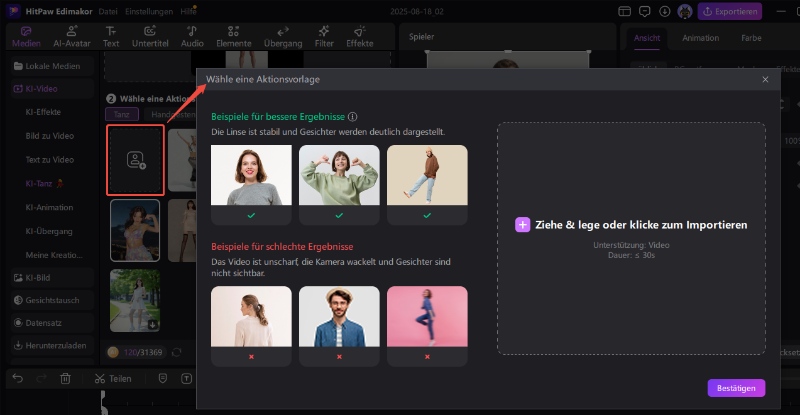Screen dimensions: 800x415
Task: Open the Elemente panel
Action: (234, 37)
